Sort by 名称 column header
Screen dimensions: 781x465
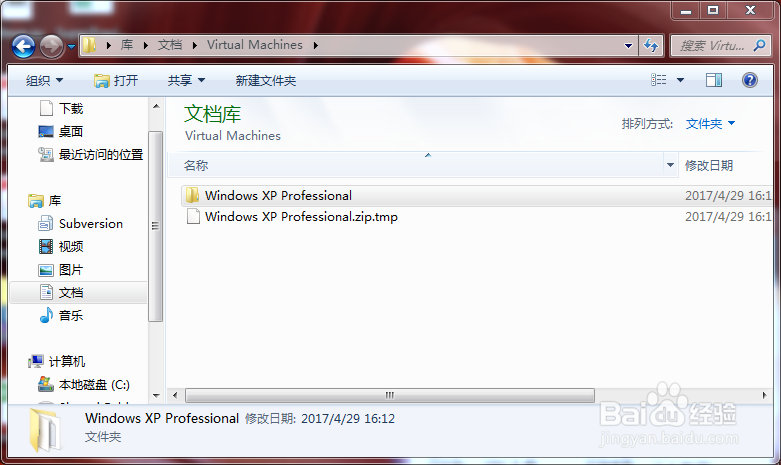pos(196,165)
